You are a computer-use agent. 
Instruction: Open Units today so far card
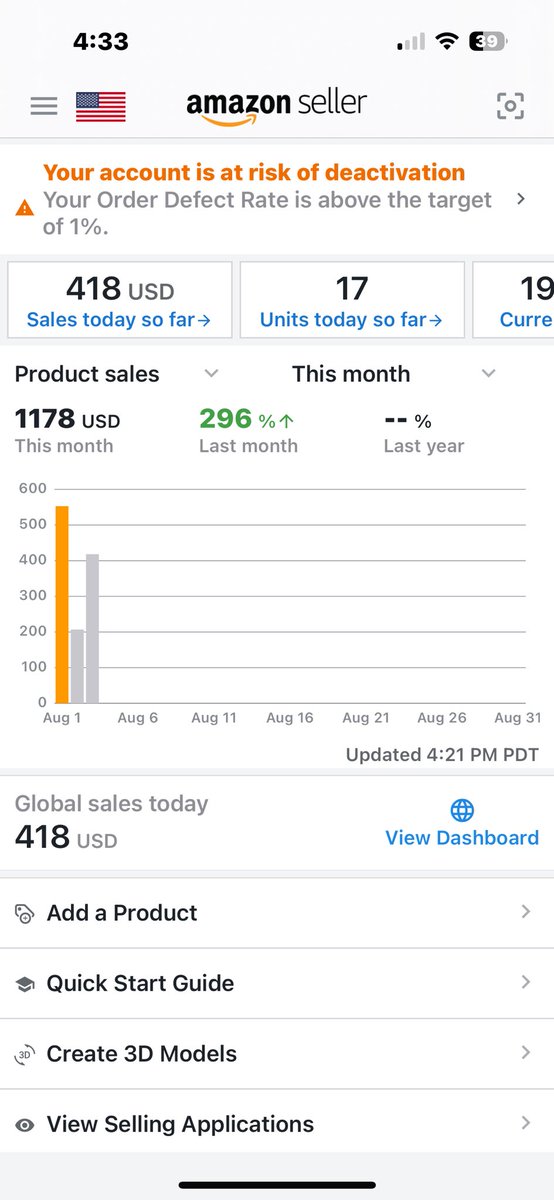tap(352, 300)
